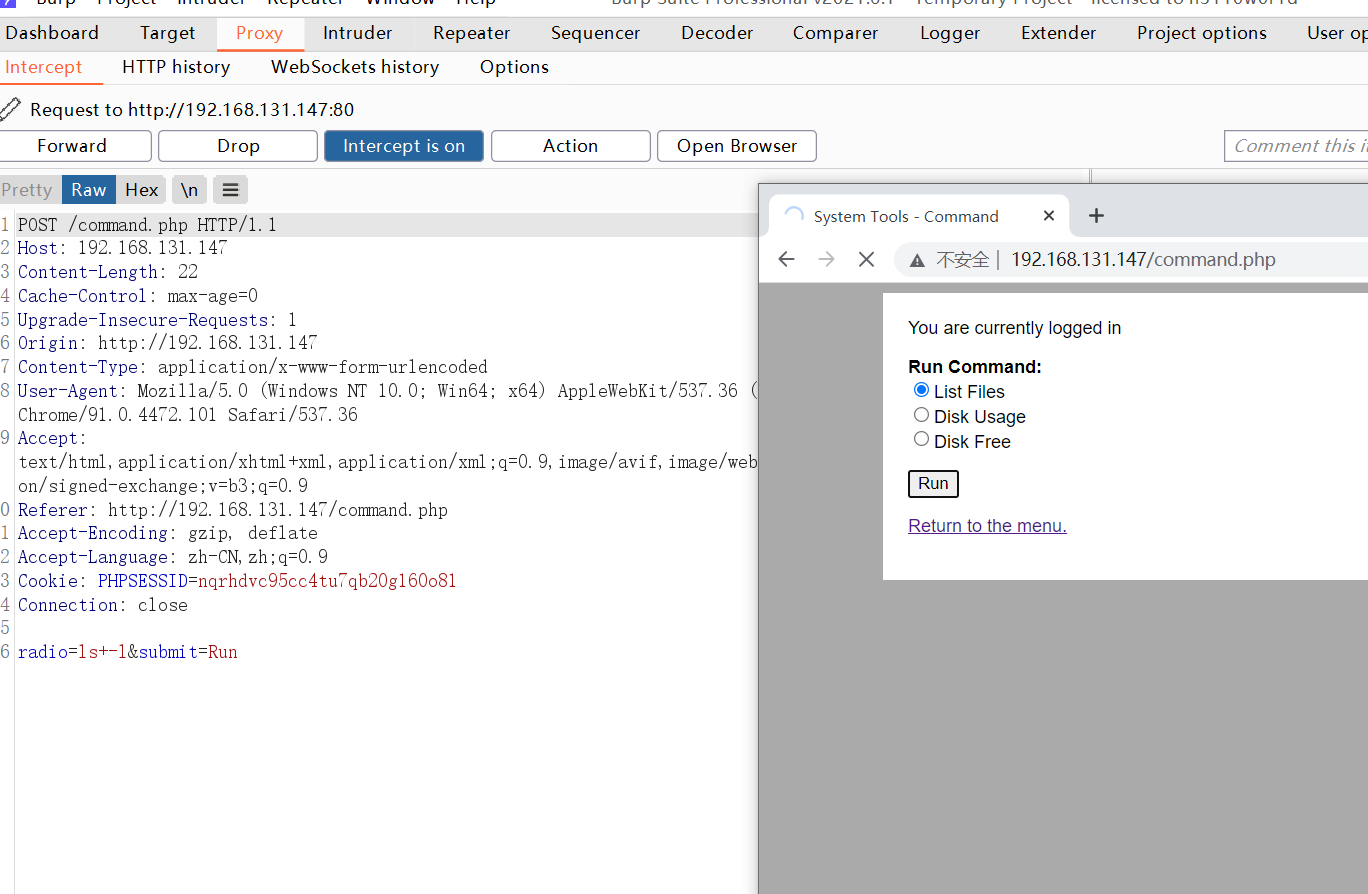Image resolution: width=1368 pixels, height=894 pixels.
Task: Click the Run button on the webpage
Action: point(933,484)
